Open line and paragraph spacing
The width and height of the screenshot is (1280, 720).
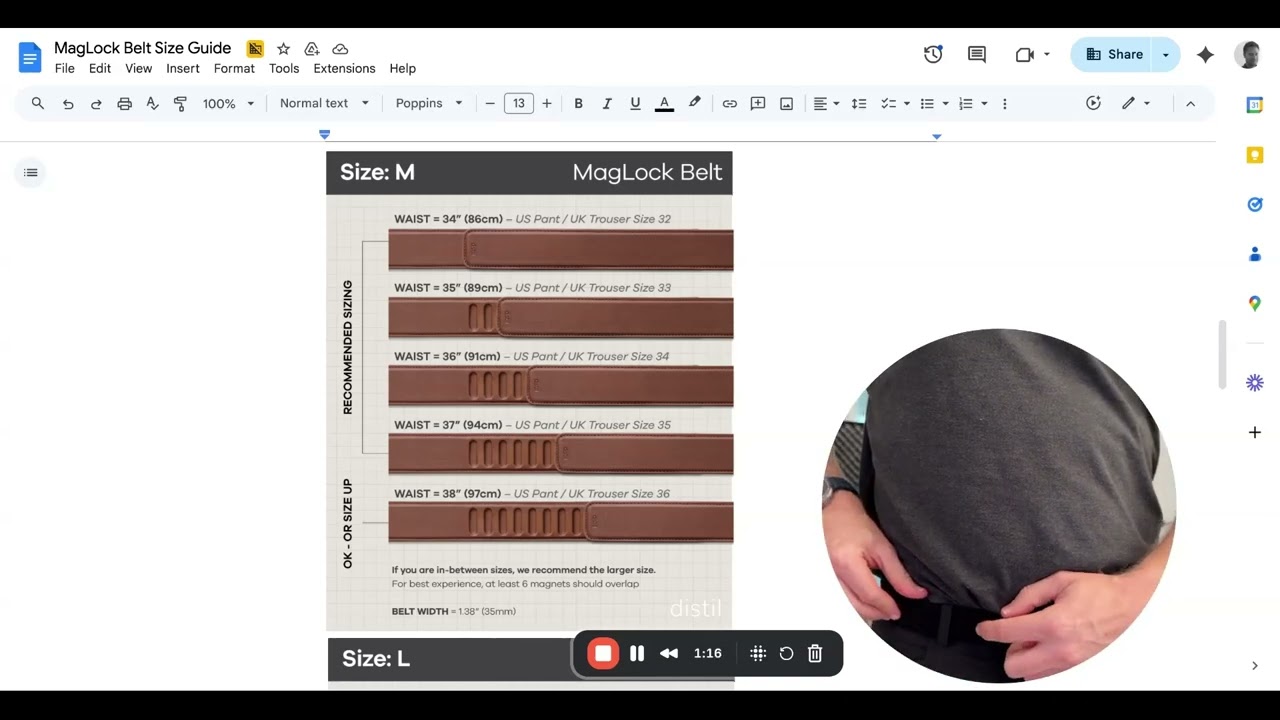tap(859, 104)
